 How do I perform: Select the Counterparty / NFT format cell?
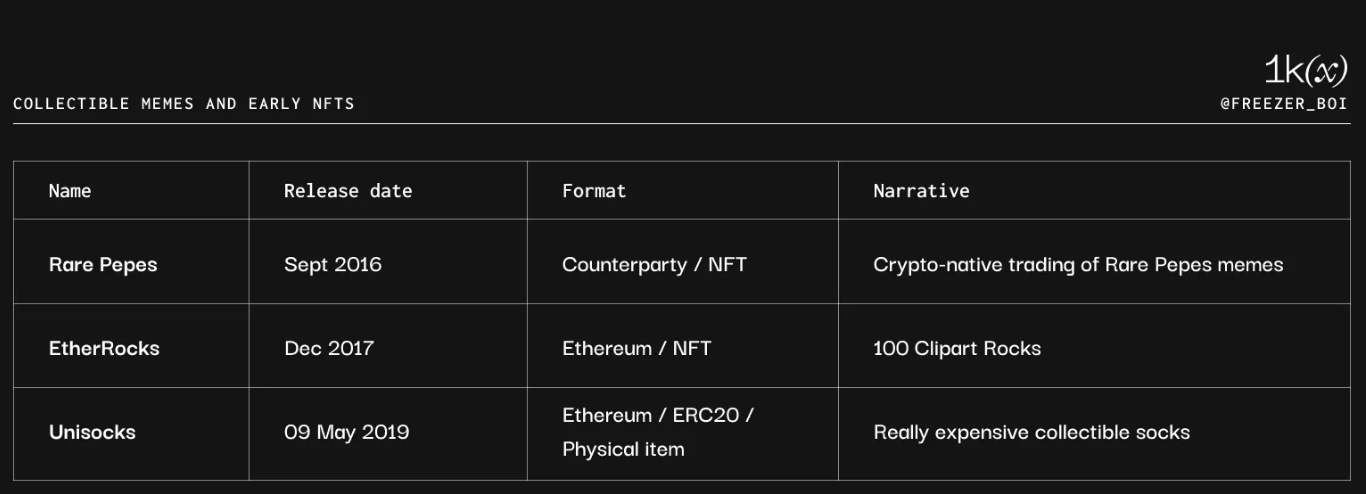[x=654, y=265]
